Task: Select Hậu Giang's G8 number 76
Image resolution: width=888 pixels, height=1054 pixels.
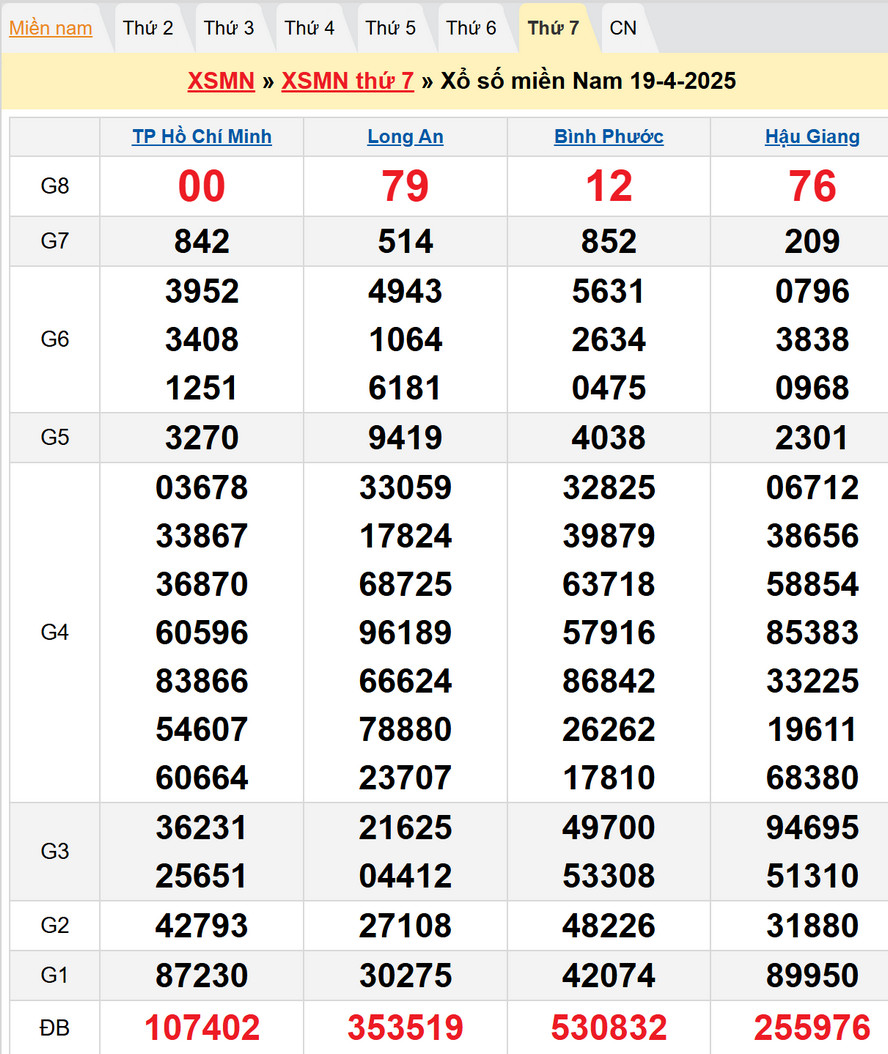Action: click(812, 187)
